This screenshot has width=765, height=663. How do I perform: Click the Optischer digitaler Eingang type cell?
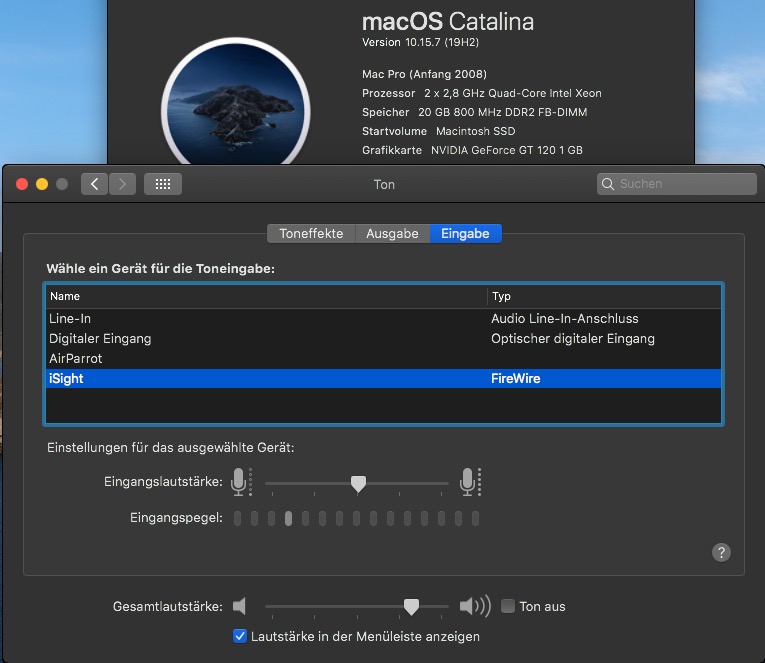(573, 339)
